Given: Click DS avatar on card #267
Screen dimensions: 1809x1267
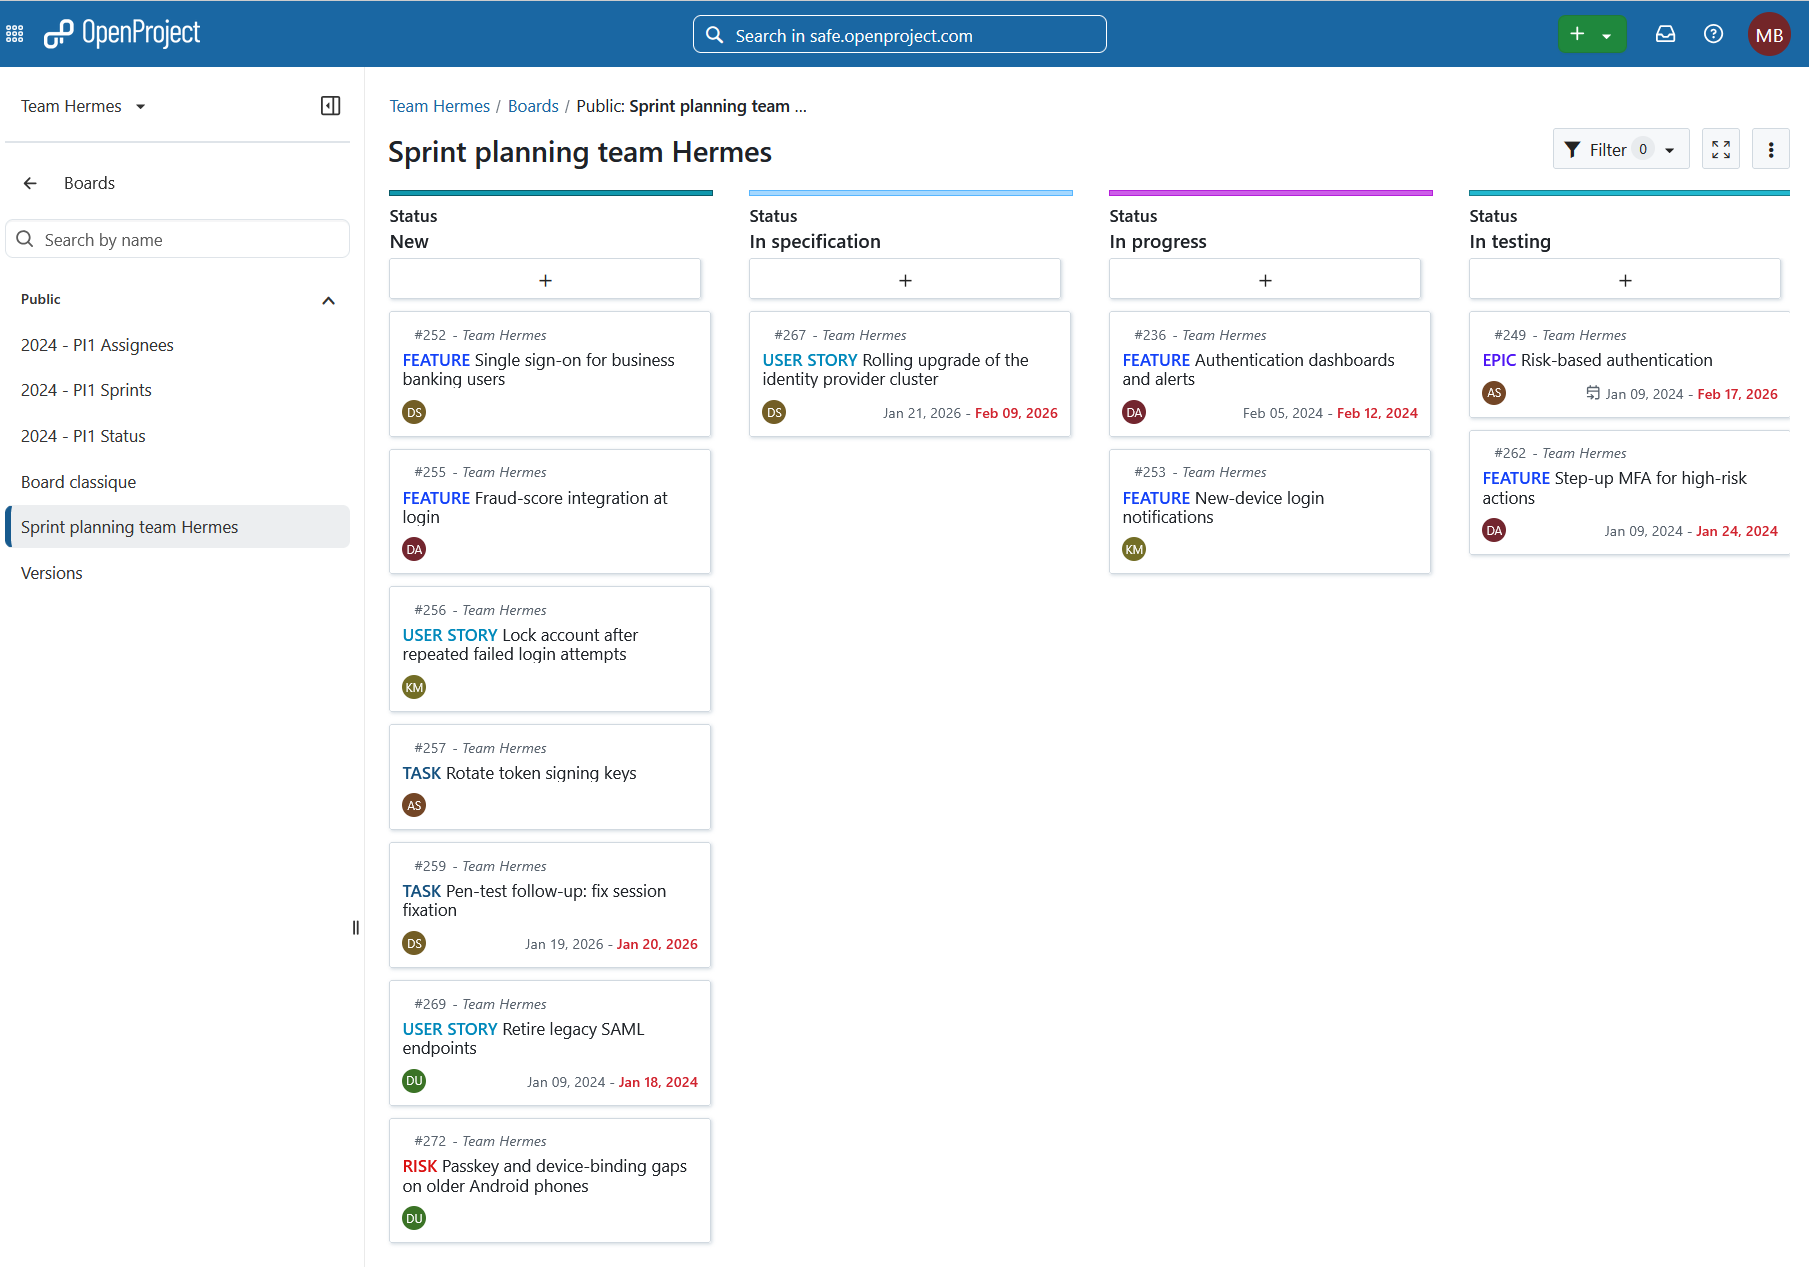Looking at the screenshot, I should click(x=774, y=412).
